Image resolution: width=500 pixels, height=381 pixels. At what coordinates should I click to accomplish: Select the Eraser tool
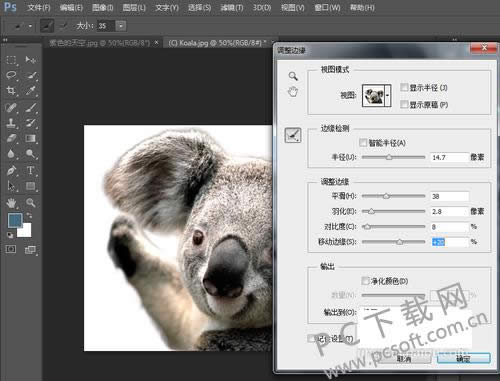point(11,138)
